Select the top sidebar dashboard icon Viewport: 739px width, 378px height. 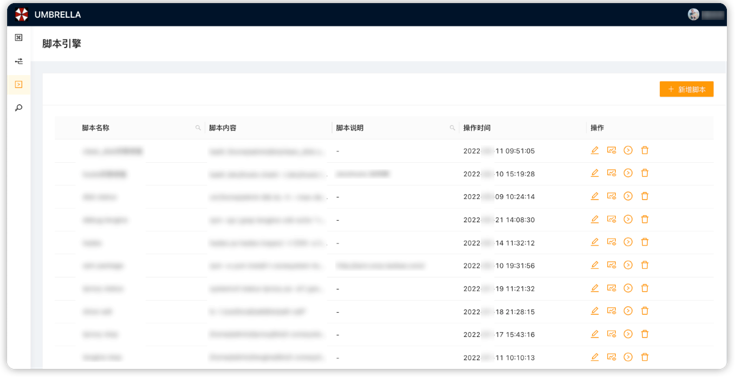pos(19,37)
